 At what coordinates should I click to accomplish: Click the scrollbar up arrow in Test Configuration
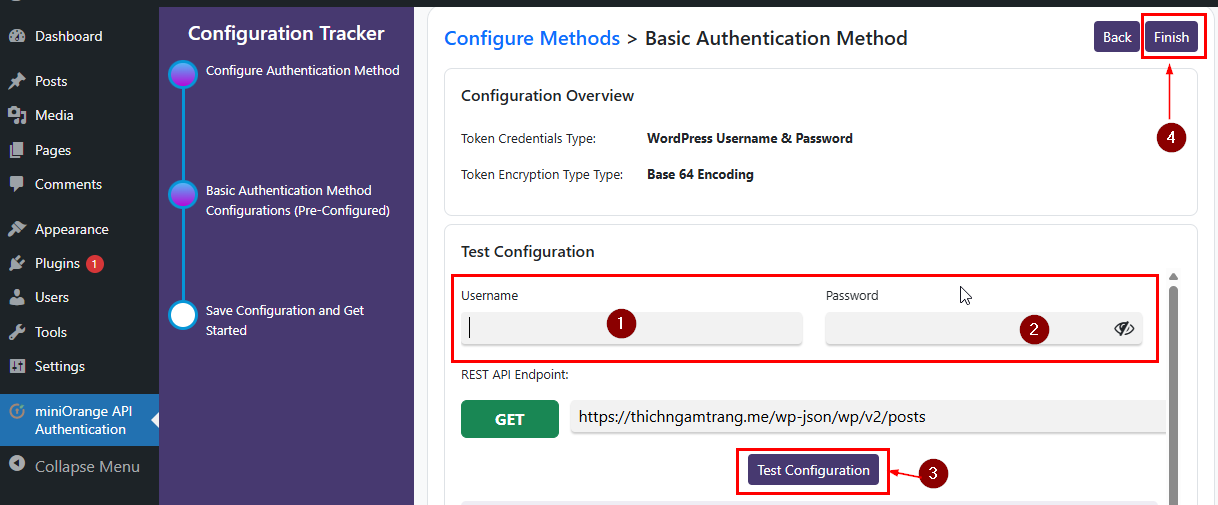(x=1173, y=277)
